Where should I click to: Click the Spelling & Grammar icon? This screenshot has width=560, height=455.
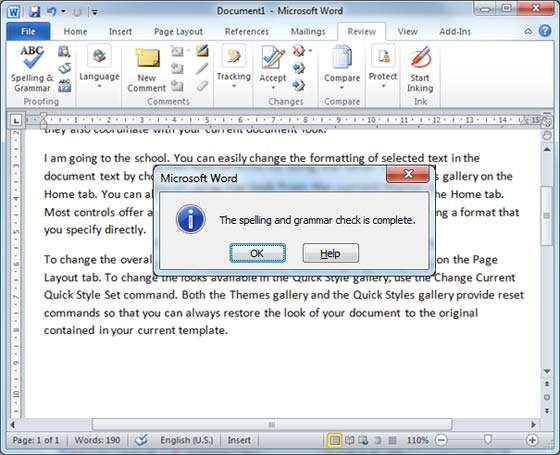pyautogui.click(x=31, y=57)
